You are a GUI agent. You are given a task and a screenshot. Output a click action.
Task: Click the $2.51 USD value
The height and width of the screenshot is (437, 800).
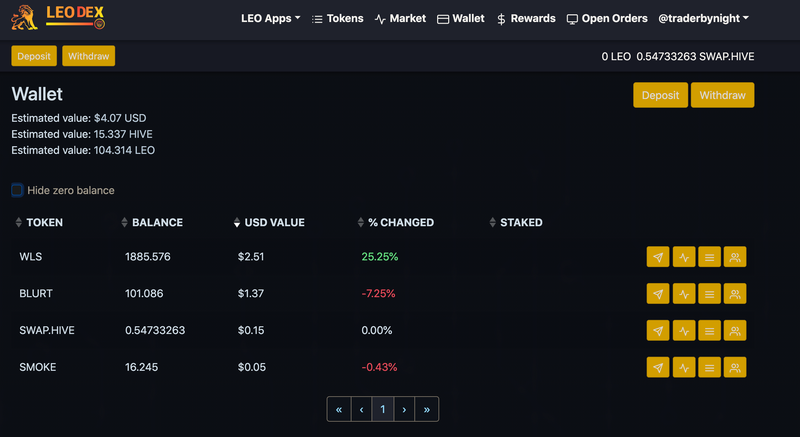[x=251, y=256]
